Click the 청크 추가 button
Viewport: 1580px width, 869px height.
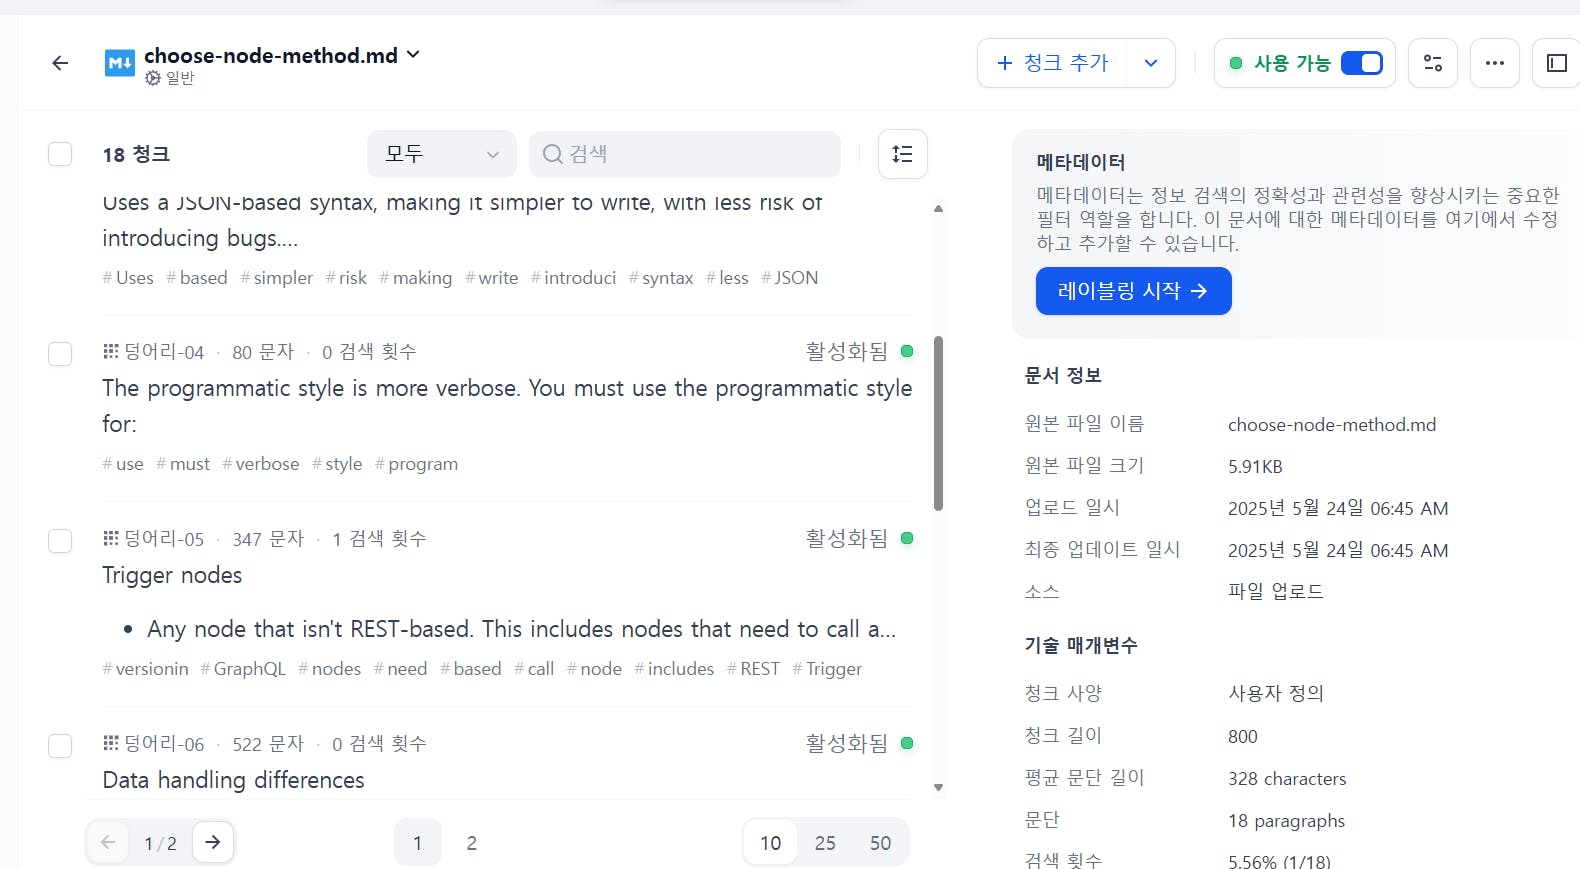1053,63
